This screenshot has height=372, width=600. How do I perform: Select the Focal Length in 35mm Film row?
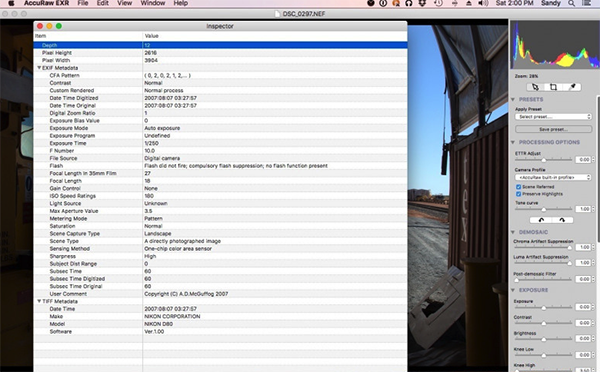point(220,173)
